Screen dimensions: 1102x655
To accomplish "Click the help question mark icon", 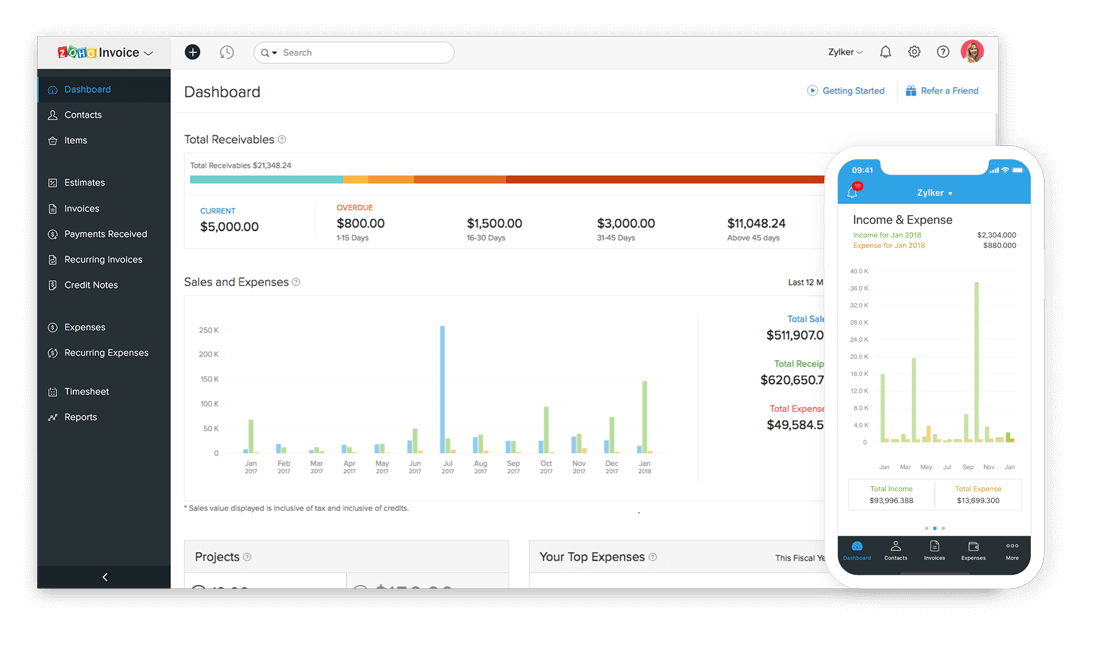I will 942,51.
